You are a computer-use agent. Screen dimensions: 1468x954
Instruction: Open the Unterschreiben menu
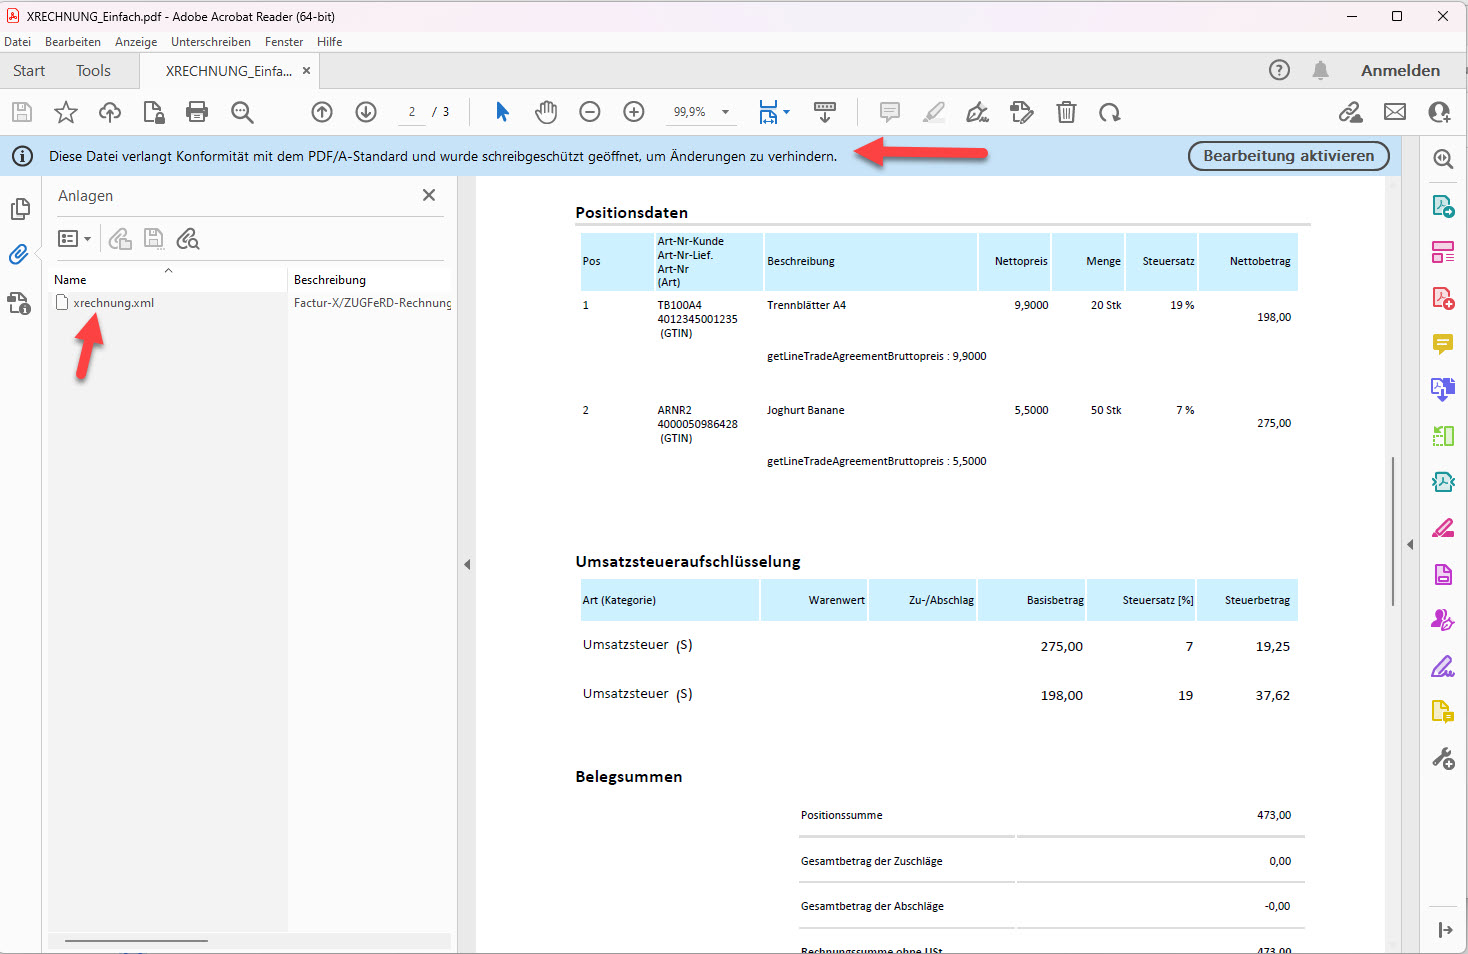click(x=211, y=42)
